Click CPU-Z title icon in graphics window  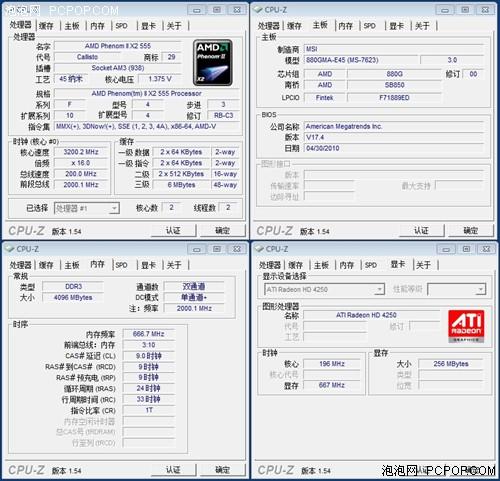[259, 249]
